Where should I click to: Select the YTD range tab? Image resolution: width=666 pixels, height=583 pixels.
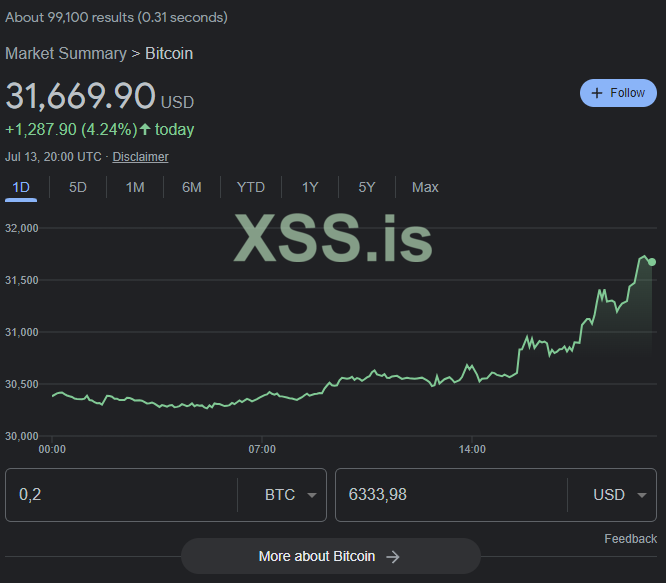pos(251,187)
